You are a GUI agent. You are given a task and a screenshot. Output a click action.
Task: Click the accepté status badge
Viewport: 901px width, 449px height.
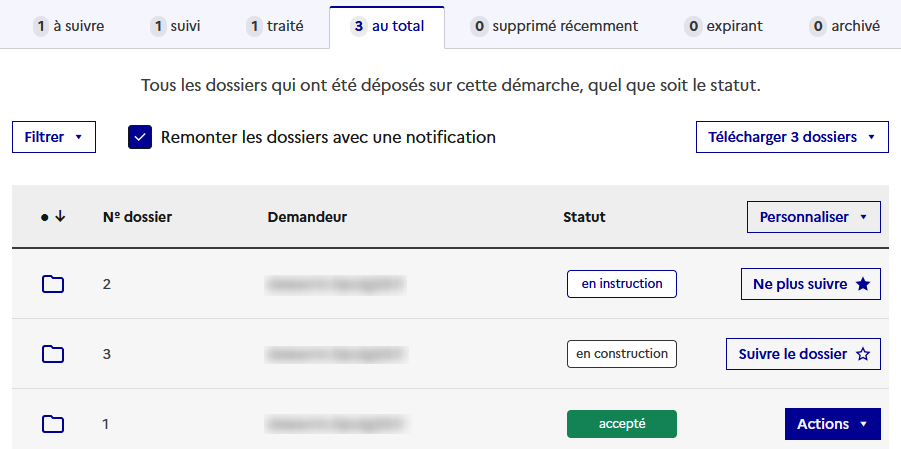click(622, 424)
